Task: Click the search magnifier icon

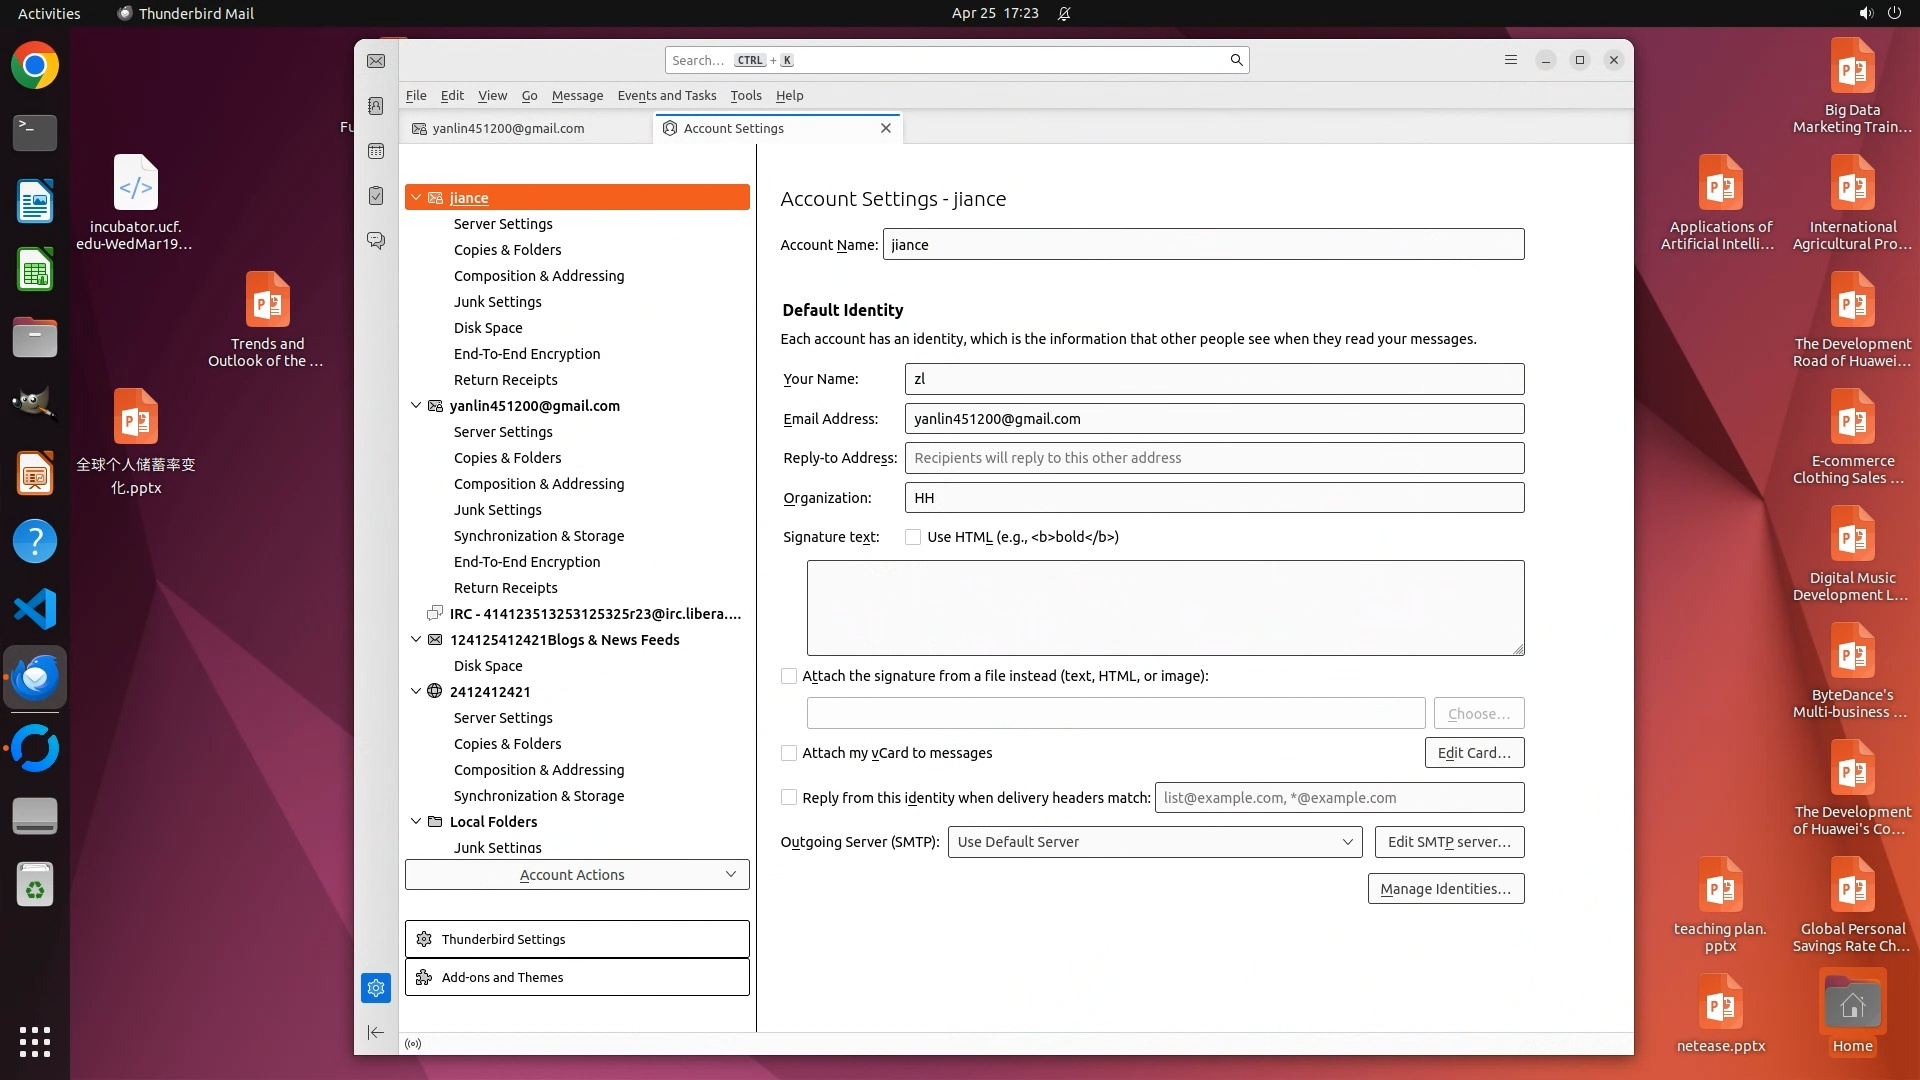Action: (1236, 60)
